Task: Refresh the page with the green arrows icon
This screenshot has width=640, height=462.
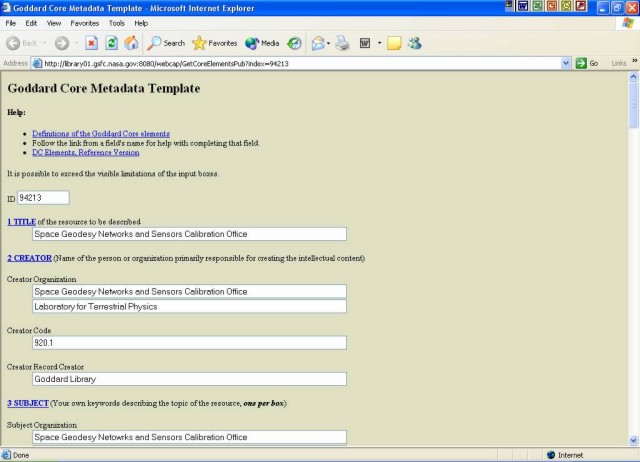Action: click(x=111, y=43)
